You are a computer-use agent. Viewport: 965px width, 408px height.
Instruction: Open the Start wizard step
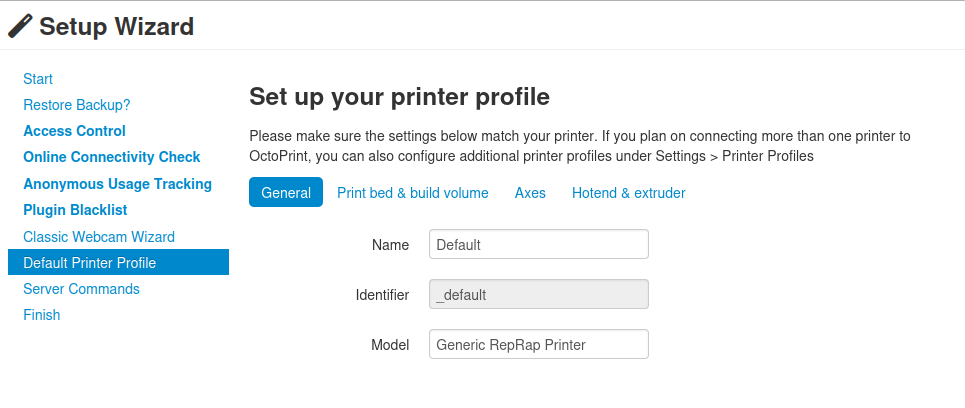pos(38,79)
